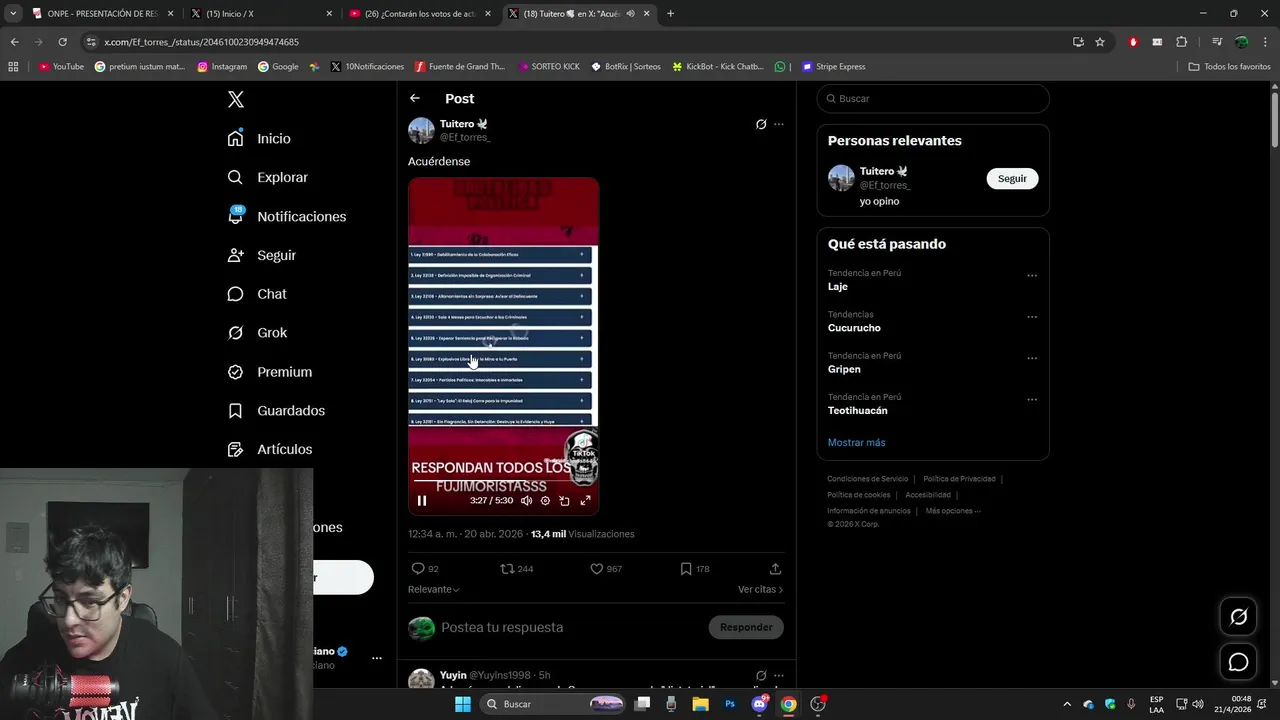1280x720 pixels.
Task: Open the YouTube bookmark
Action: click(x=61, y=67)
